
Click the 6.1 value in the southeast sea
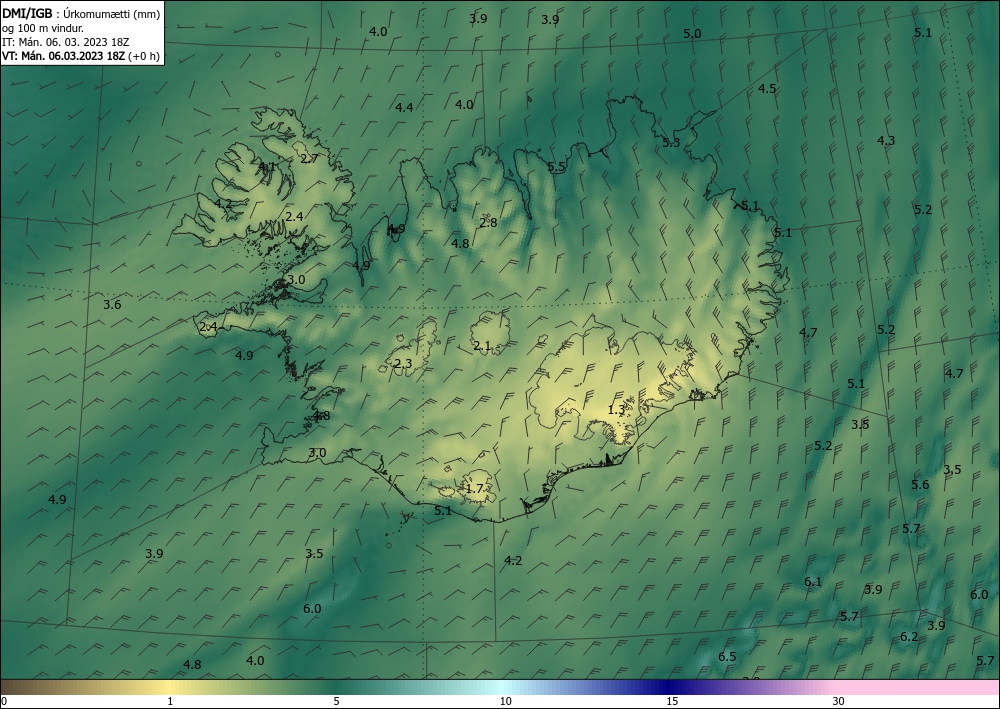tap(813, 581)
